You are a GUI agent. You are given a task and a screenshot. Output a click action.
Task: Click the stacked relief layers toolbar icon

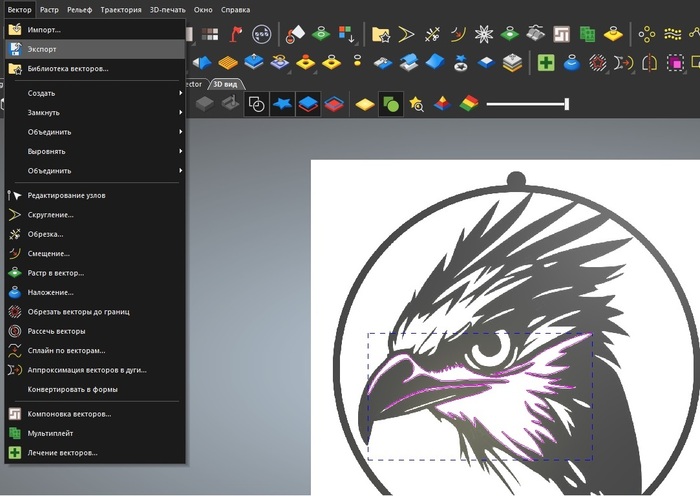[512, 63]
